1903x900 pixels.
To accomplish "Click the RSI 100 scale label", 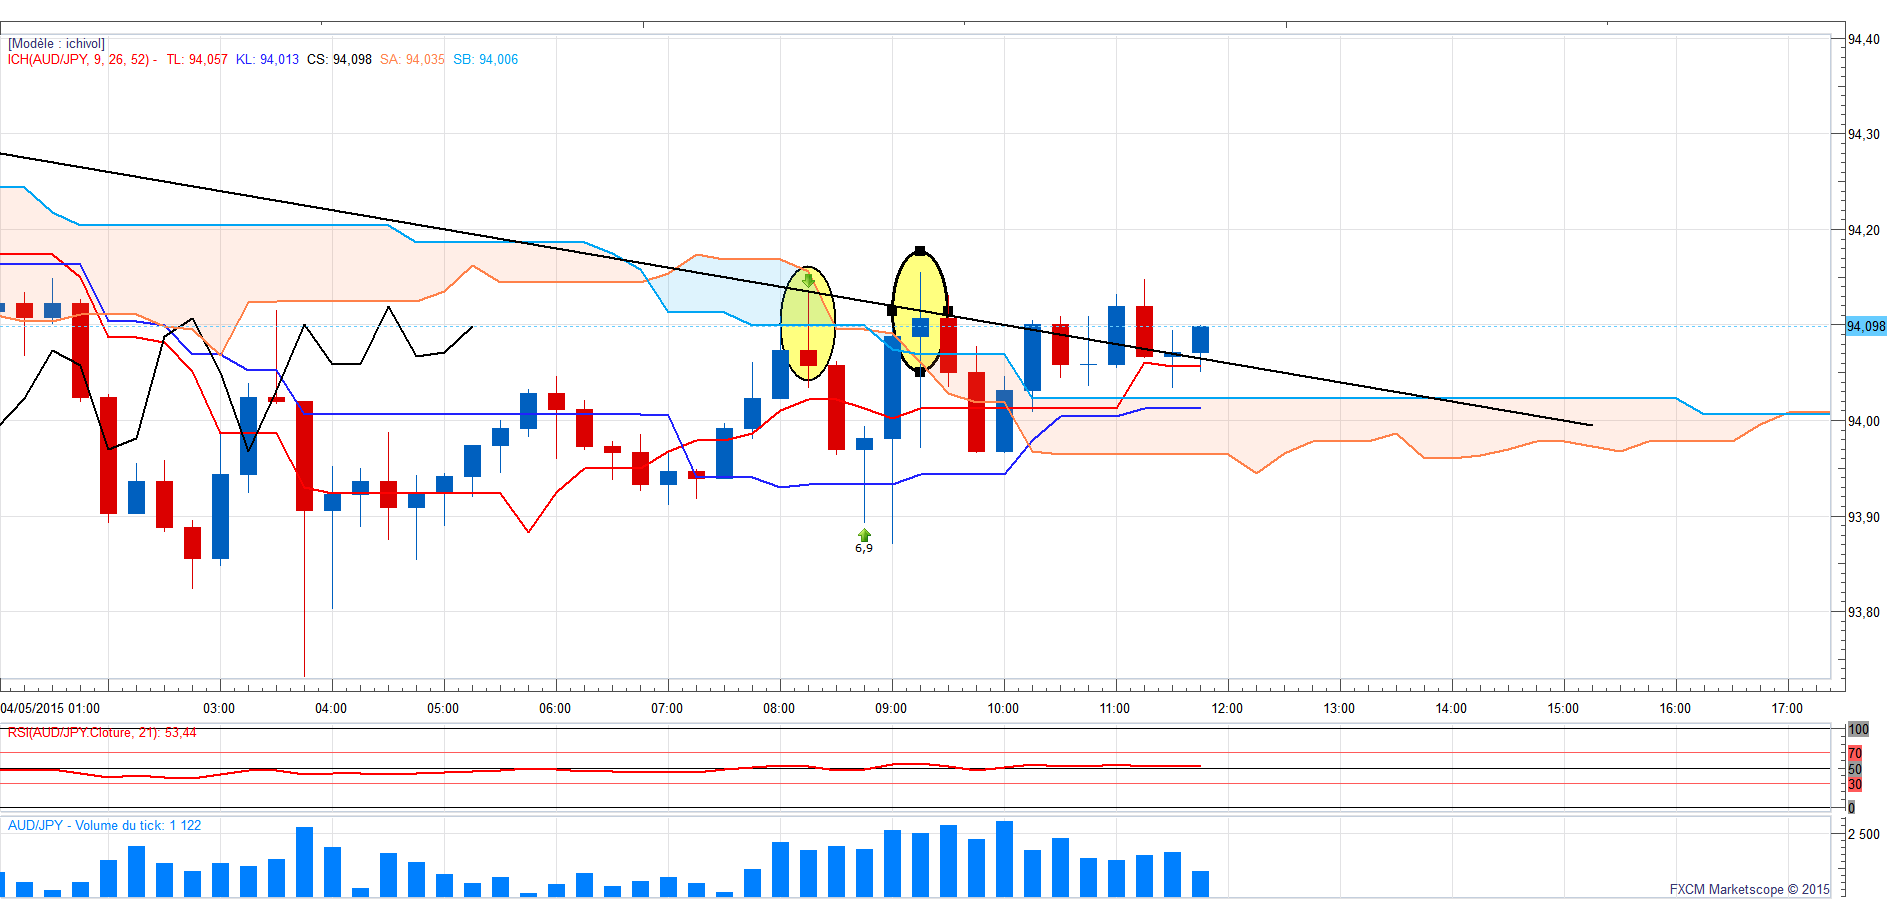I will 1858,730.
